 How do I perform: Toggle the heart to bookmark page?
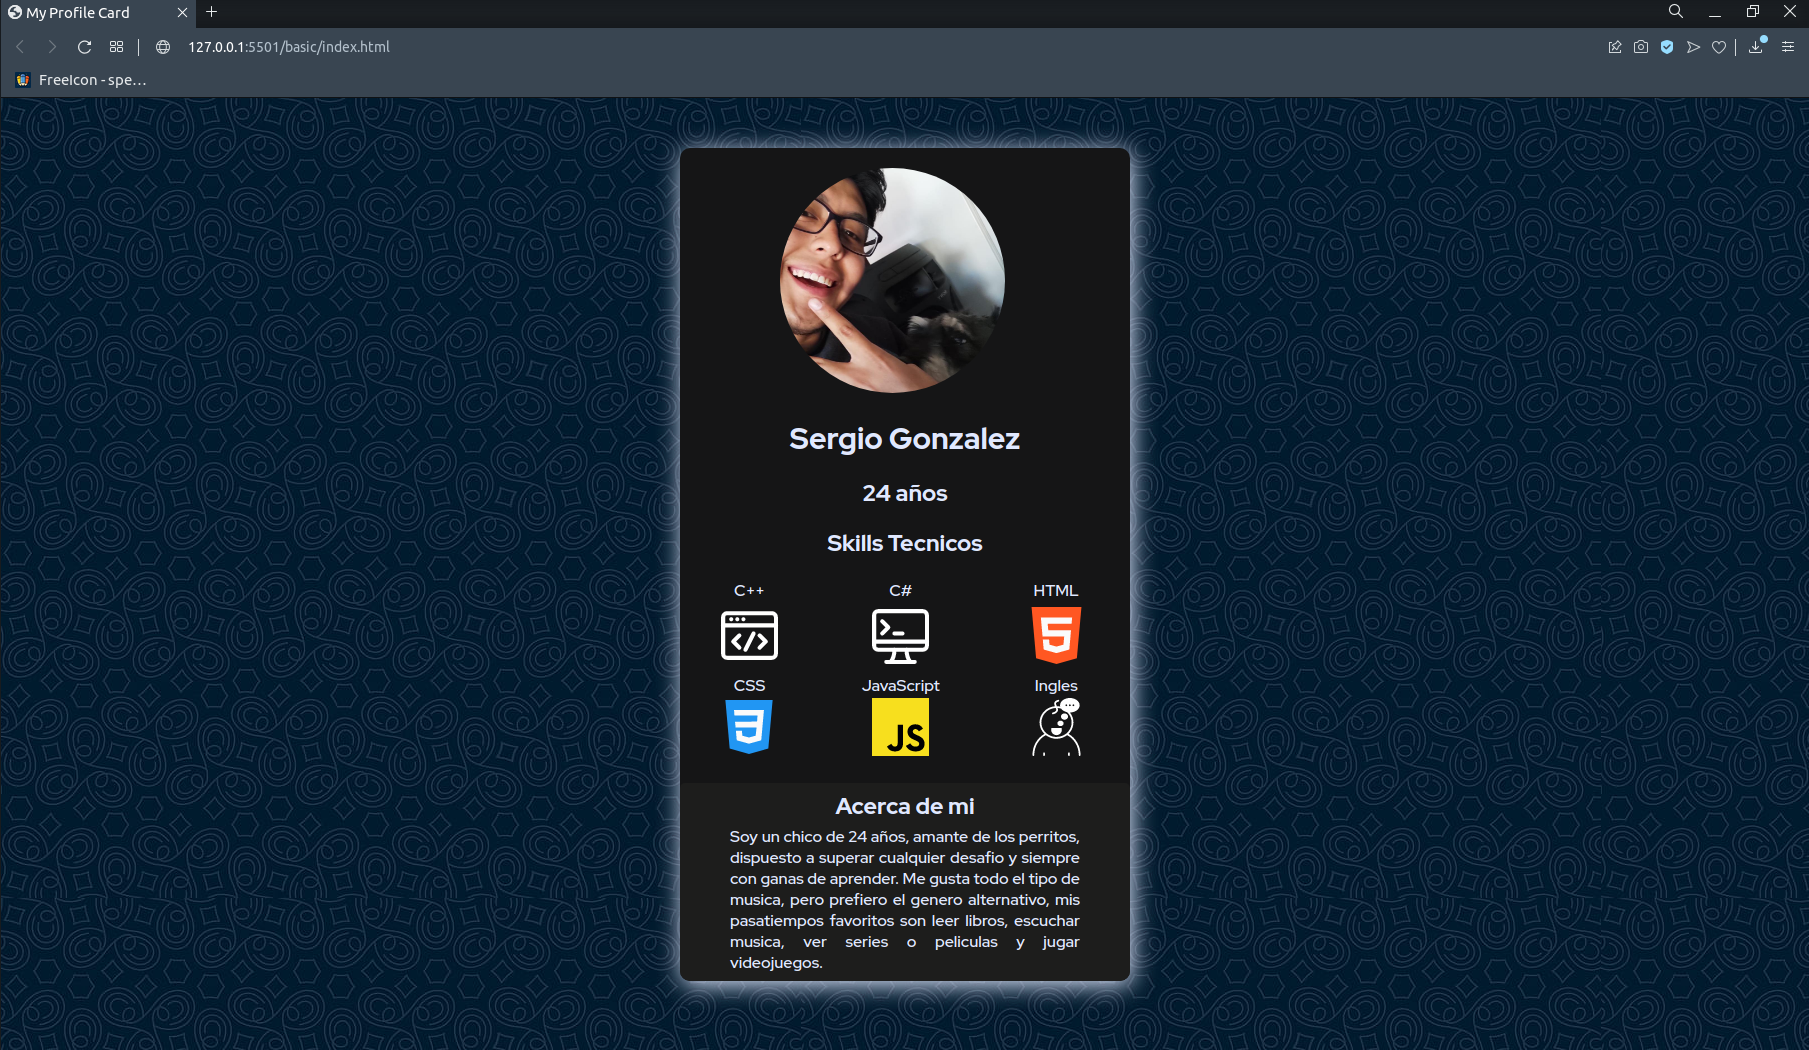pos(1719,46)
